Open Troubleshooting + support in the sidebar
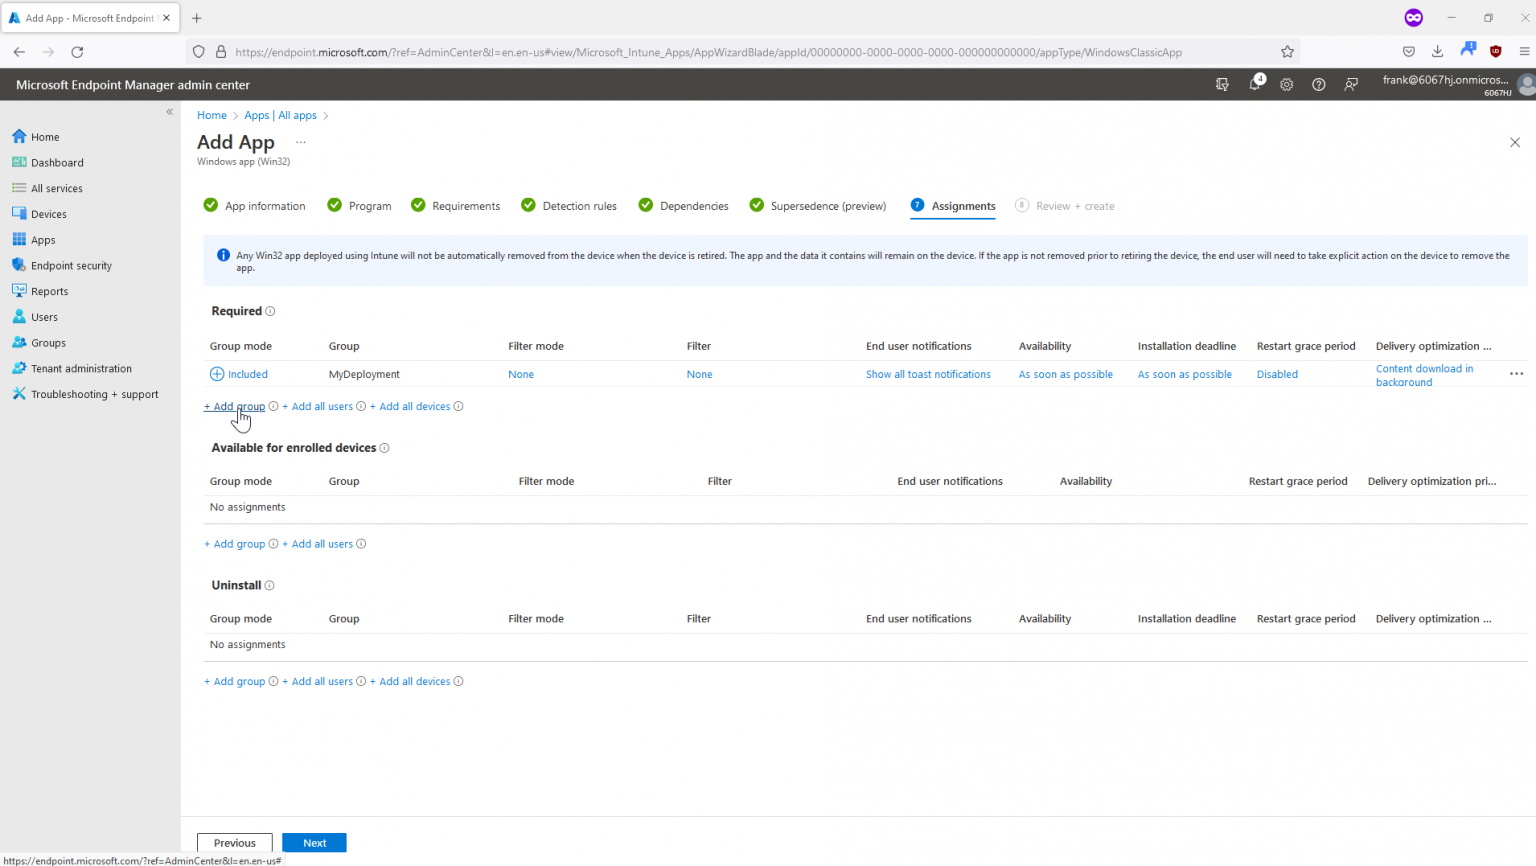The height and width of the screenshot is (866, 1536). tap(85, 394)
